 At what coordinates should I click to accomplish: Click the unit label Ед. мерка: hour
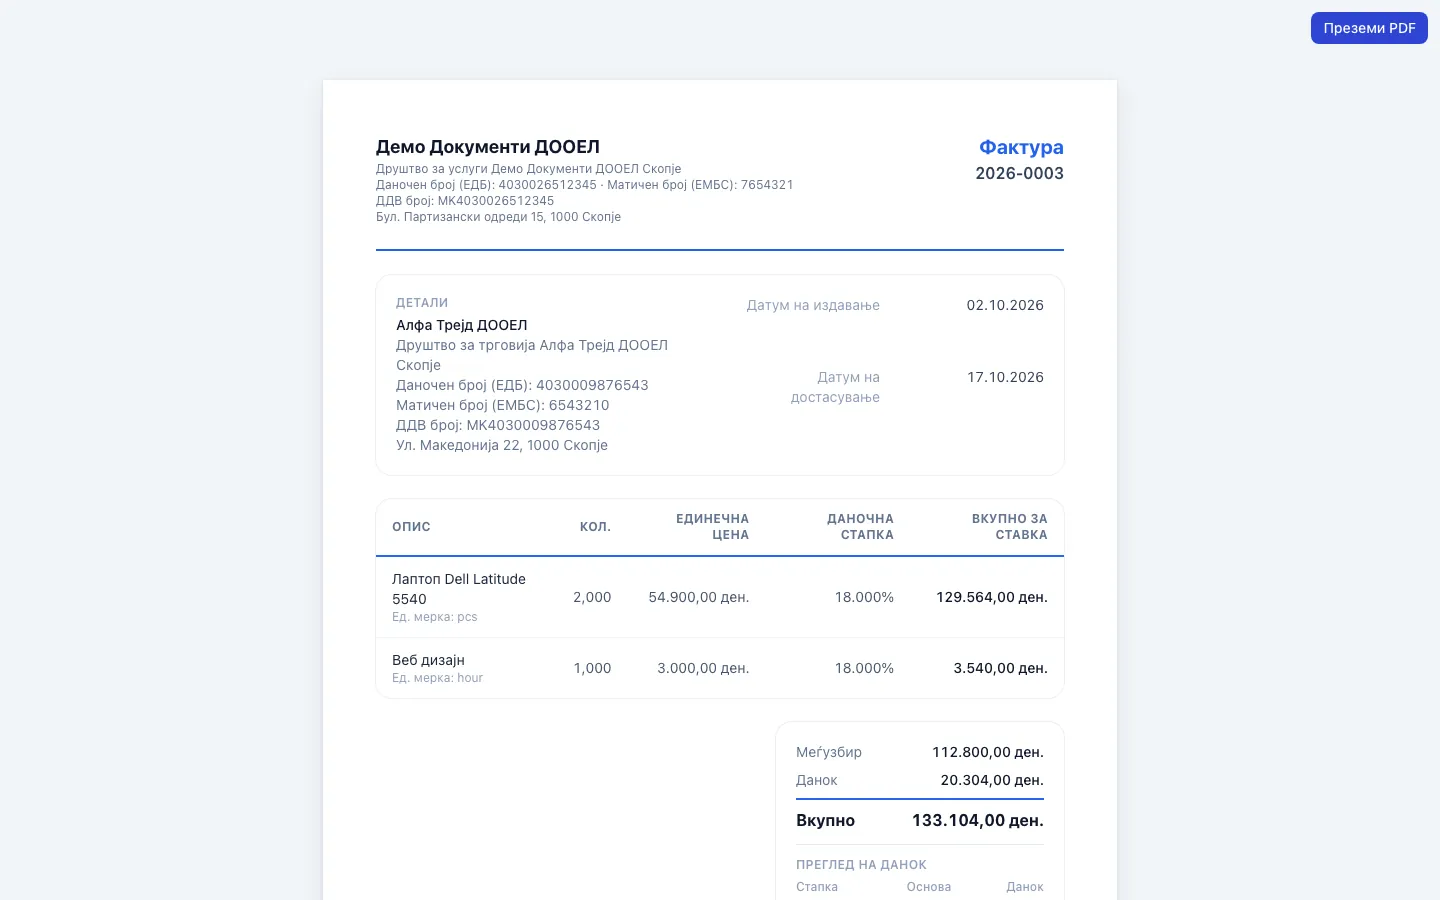[x=437, y=678]
